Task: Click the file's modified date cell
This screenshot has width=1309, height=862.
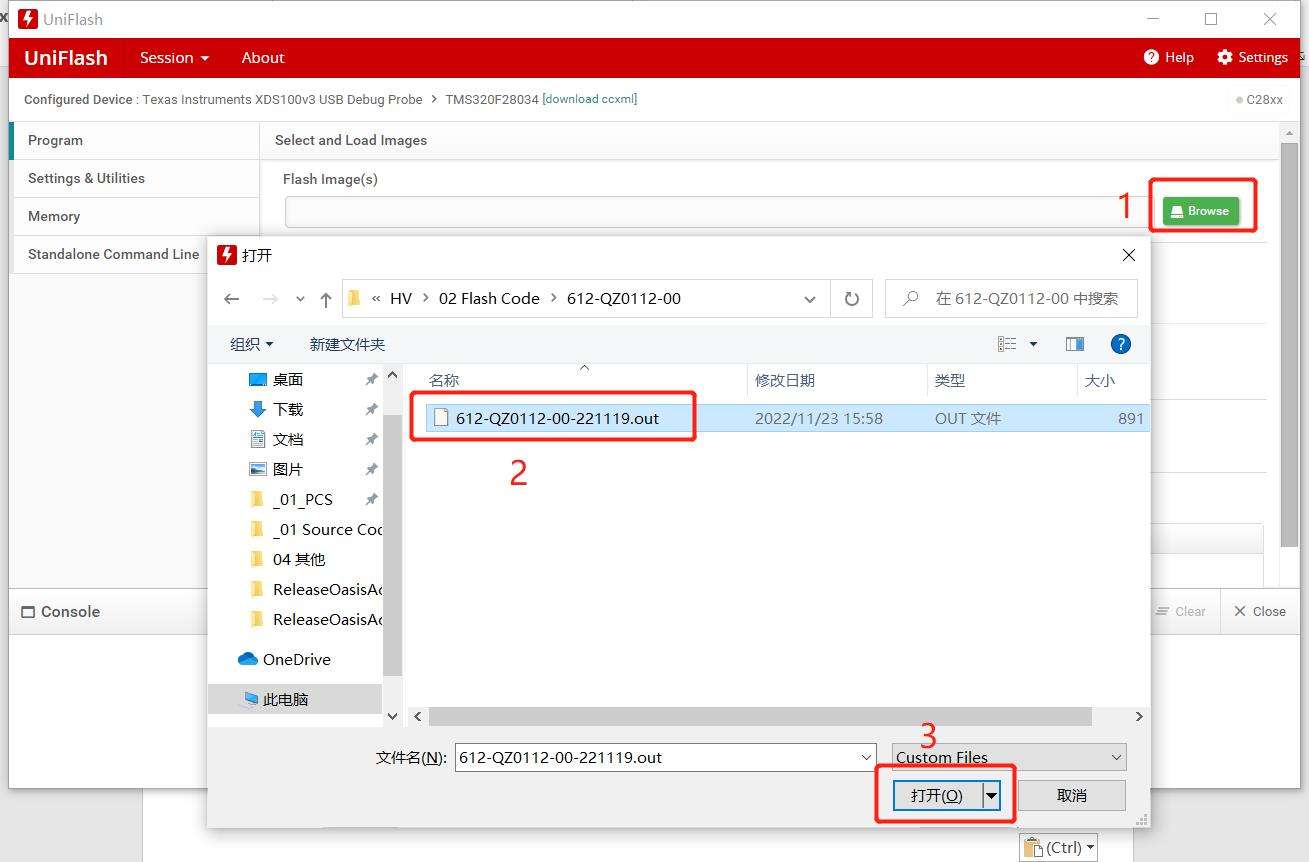Action: (x=819, y=418)
